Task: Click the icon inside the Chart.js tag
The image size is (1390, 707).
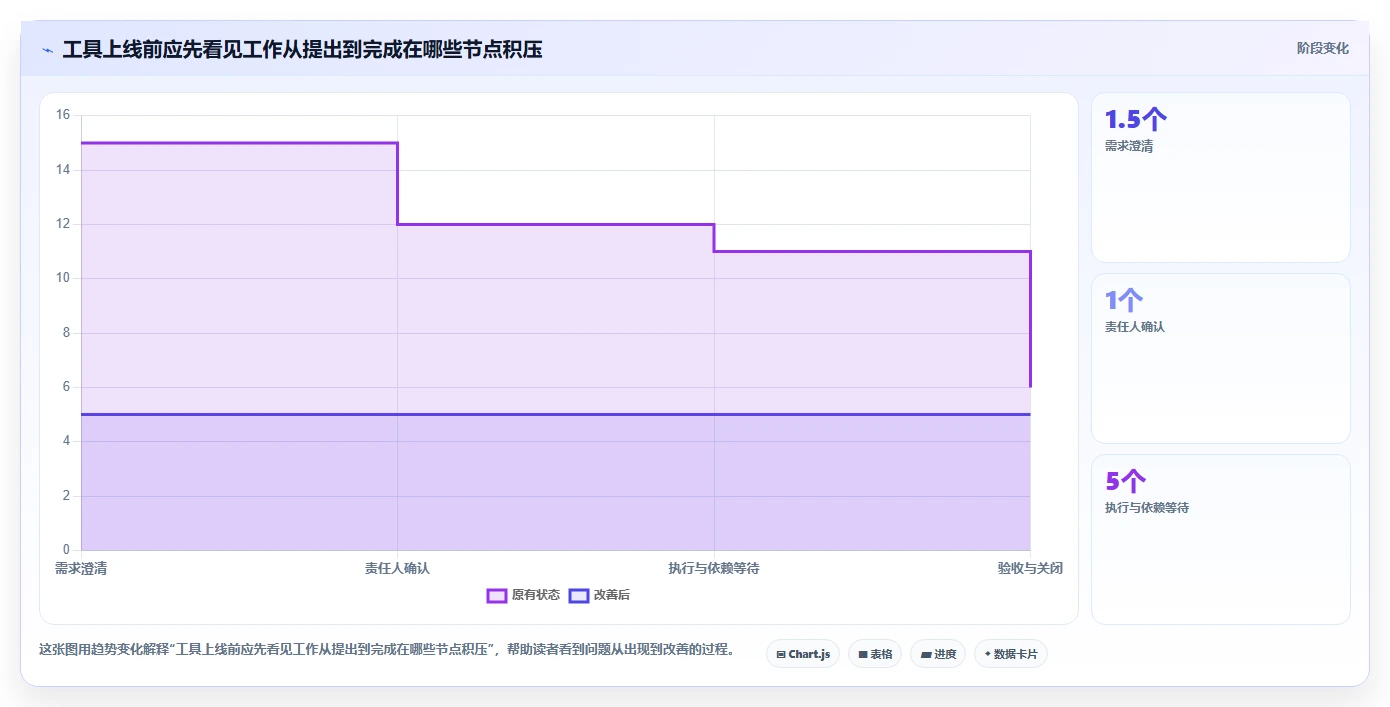Action: [781, 655]
